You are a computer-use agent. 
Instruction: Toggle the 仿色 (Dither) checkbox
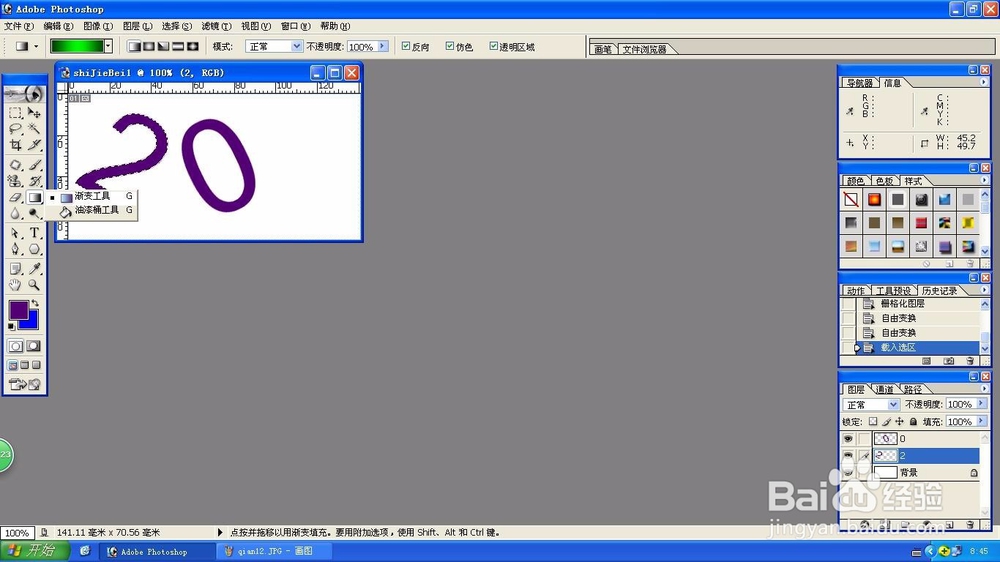(x=450, y=46)
